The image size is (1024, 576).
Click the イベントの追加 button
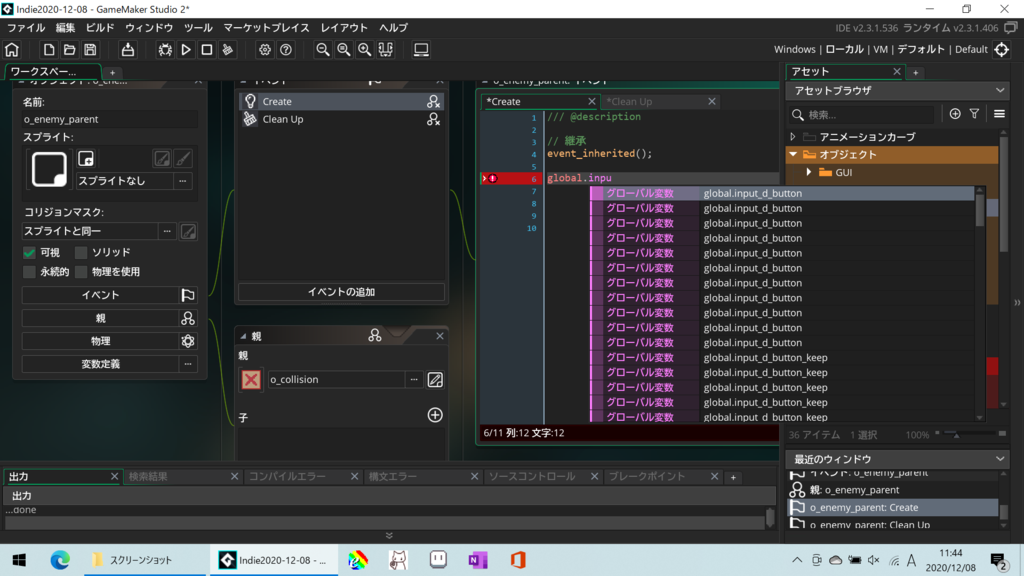tap(341, 292)
